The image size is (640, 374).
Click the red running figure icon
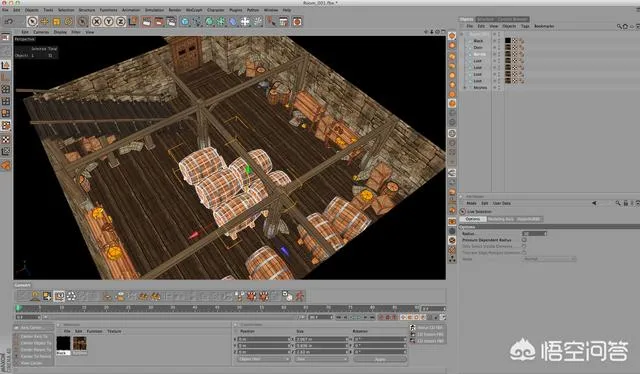coord(300,296)
